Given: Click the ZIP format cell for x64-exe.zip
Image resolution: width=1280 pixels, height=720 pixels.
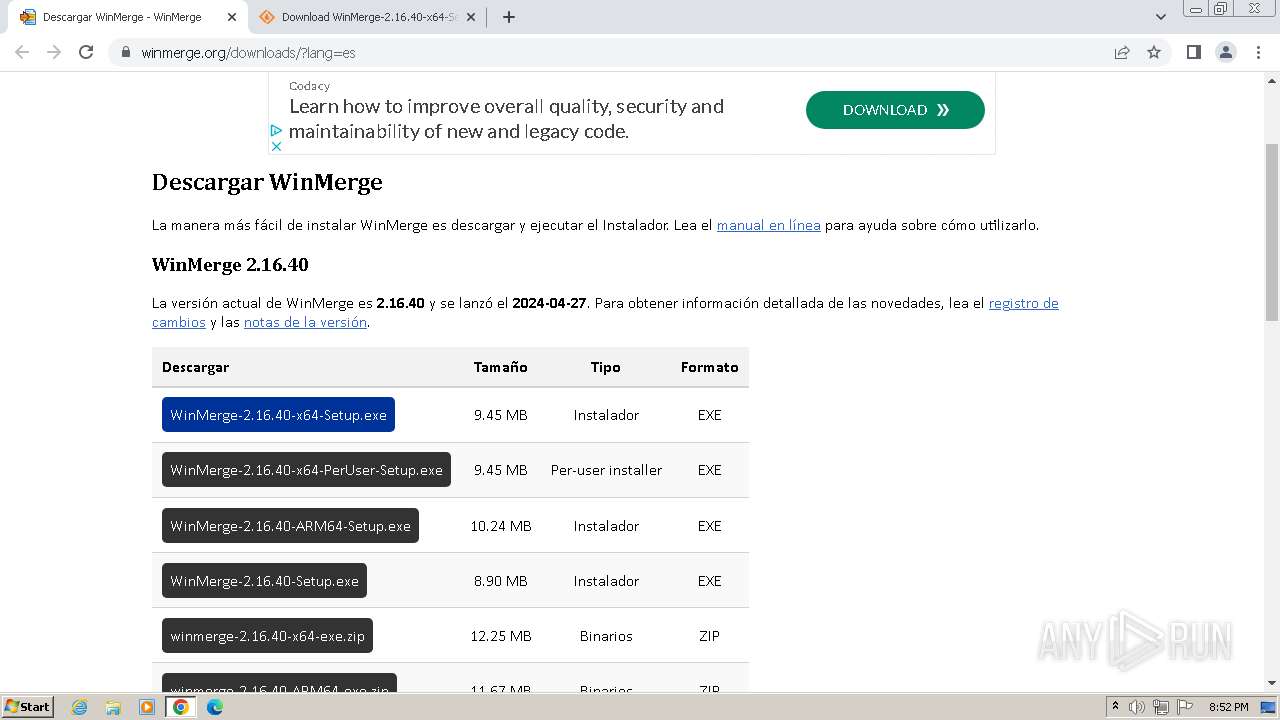Looking at the screenshot, I should [x=709, y=636].
